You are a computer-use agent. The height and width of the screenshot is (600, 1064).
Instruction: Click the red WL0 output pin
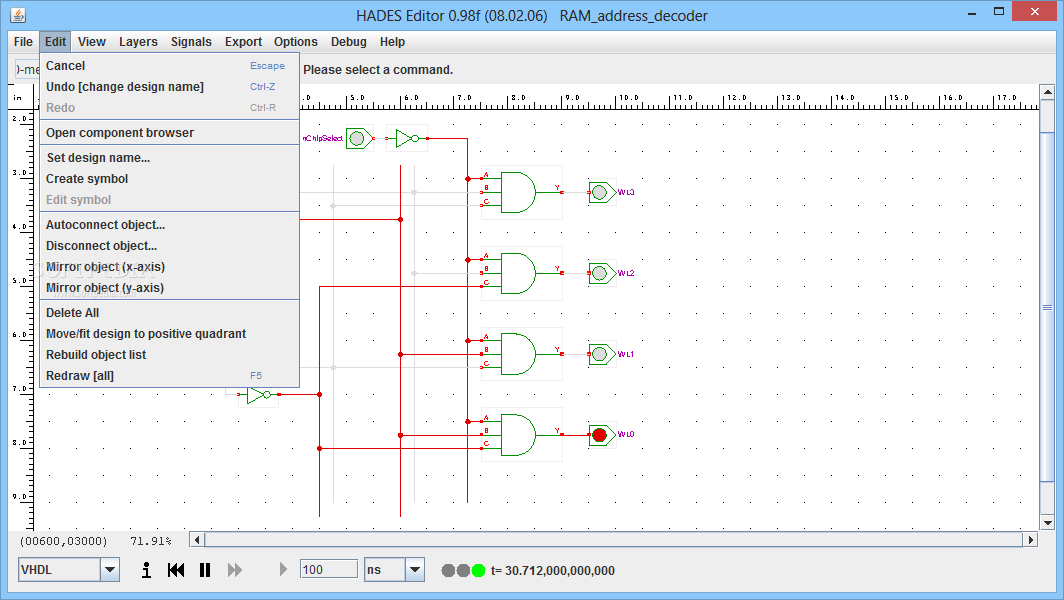601,435
